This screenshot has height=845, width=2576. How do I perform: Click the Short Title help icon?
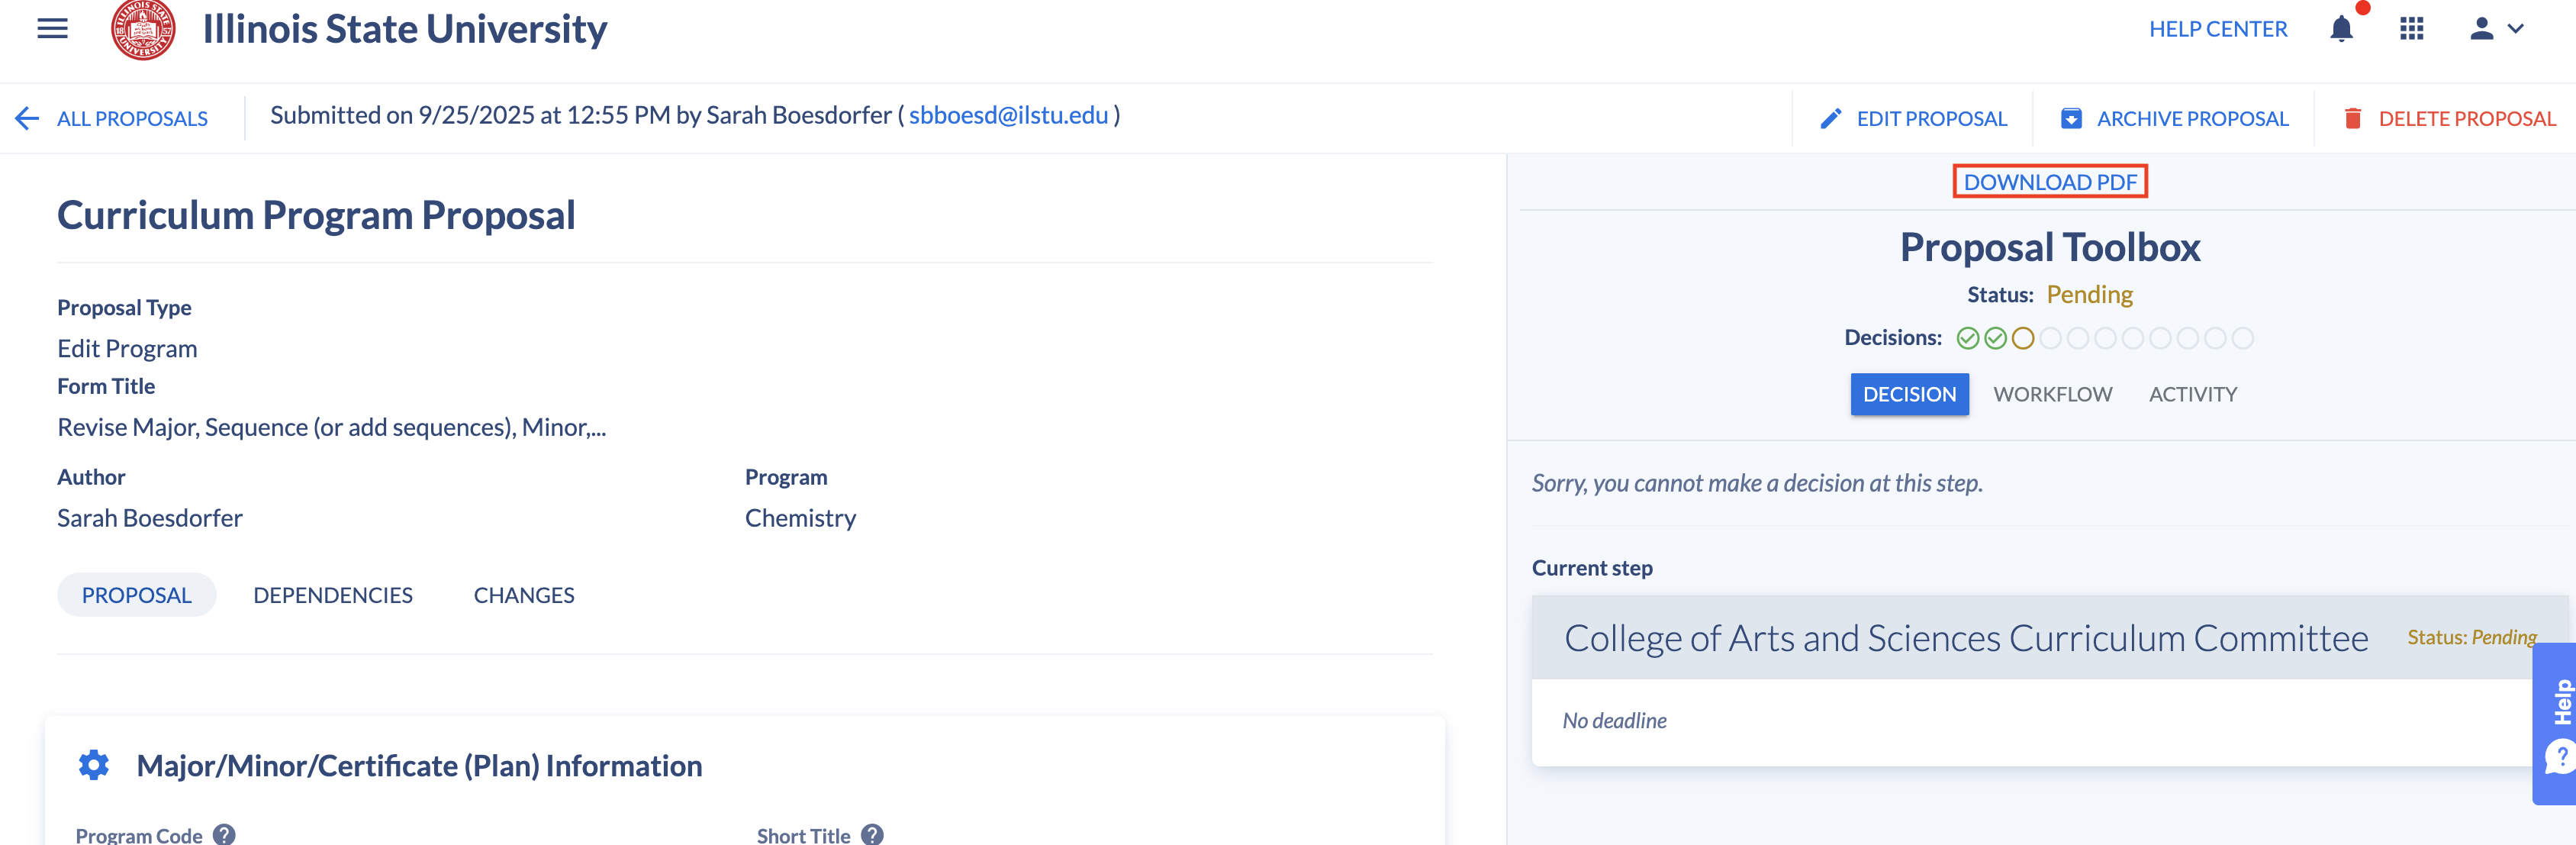[873, 834]
